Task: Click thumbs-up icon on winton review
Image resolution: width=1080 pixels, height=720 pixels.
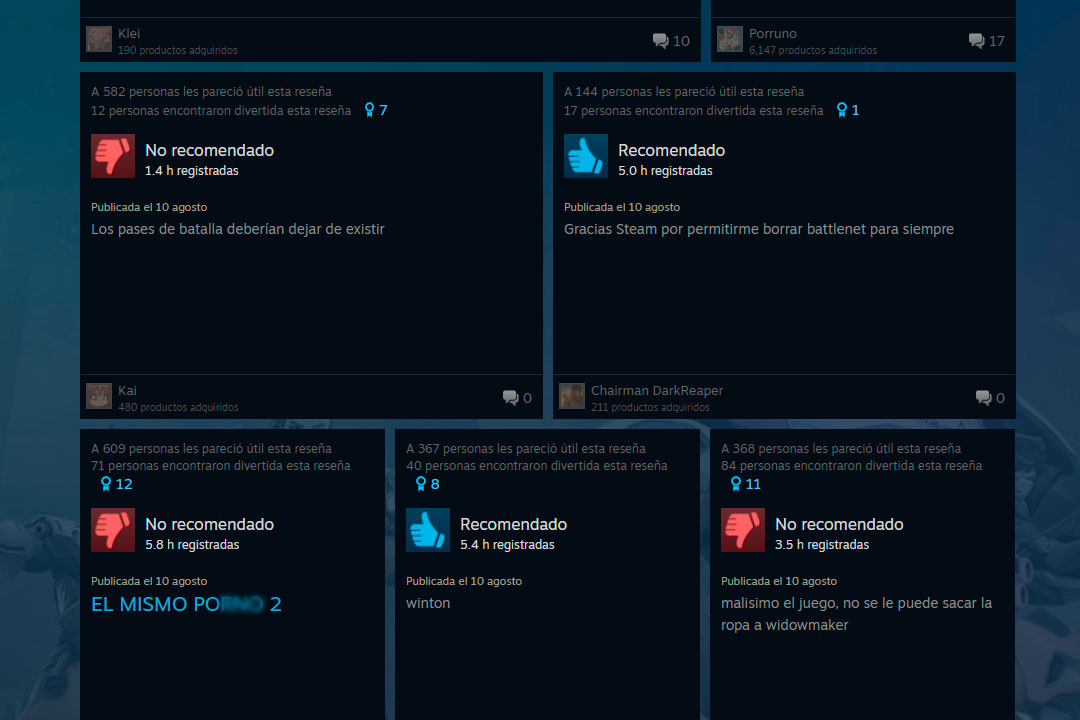Action: tap(428, 530)
